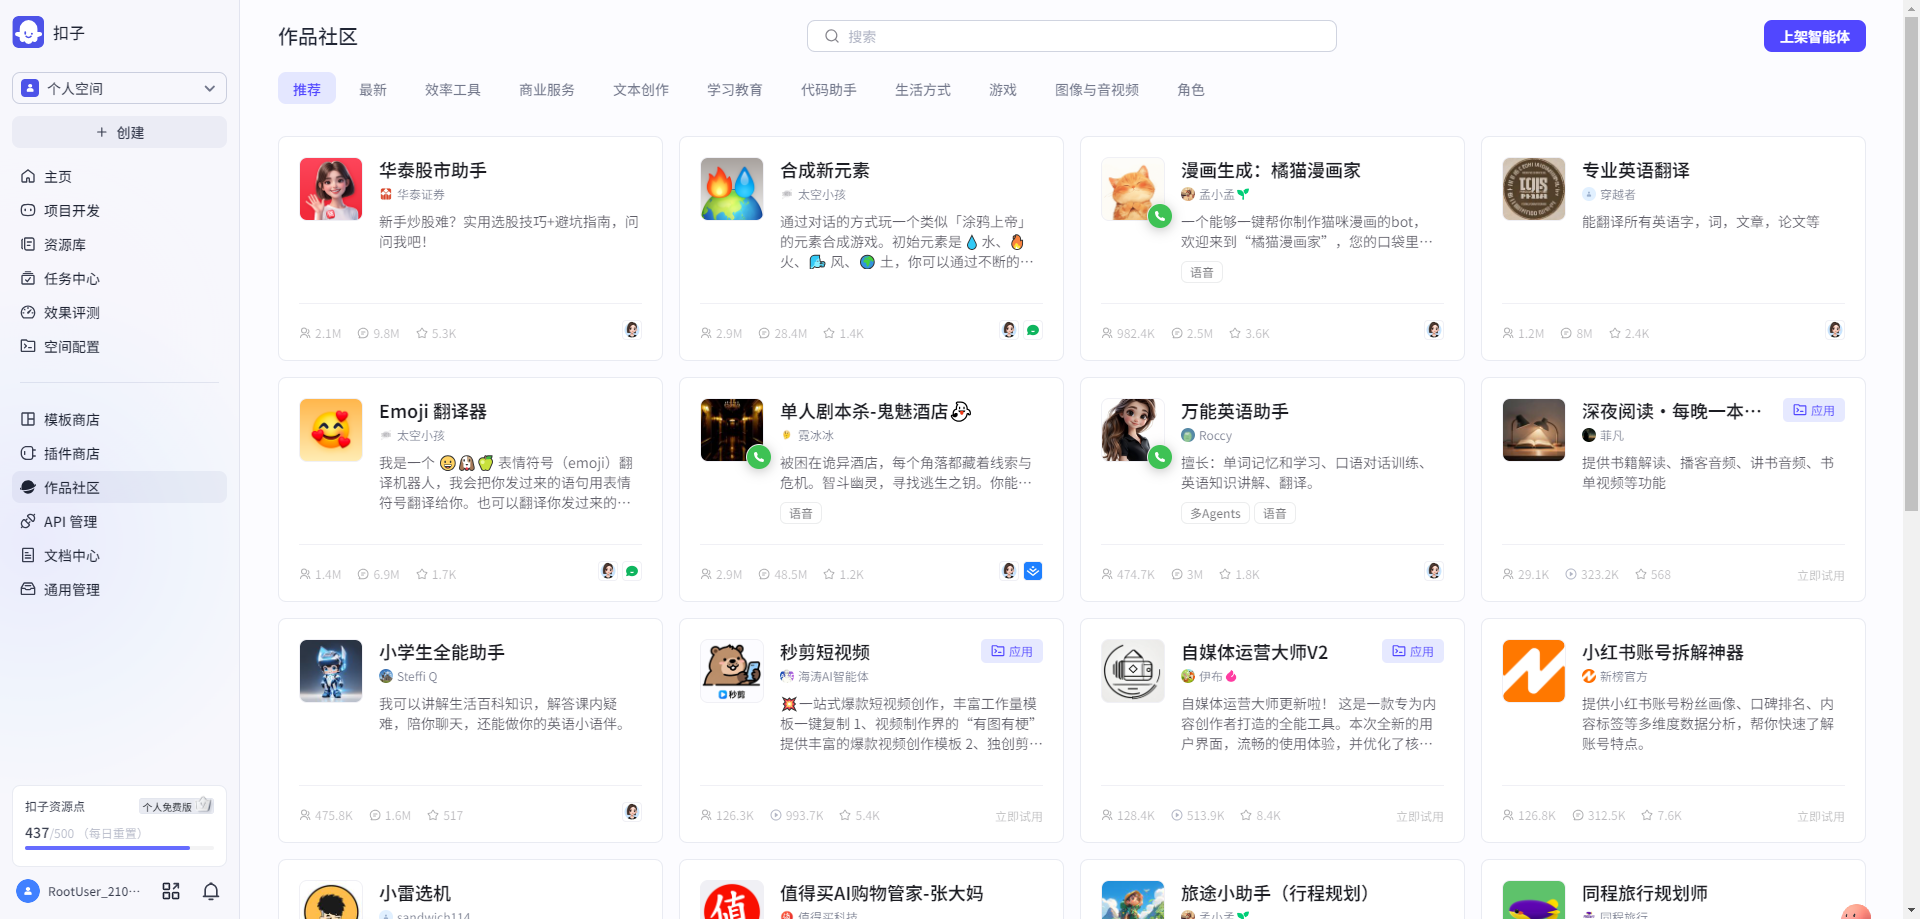Click star favorites count on 小学生全能助手 card
Screen dimensions: 1920x919
pos(445,815)
